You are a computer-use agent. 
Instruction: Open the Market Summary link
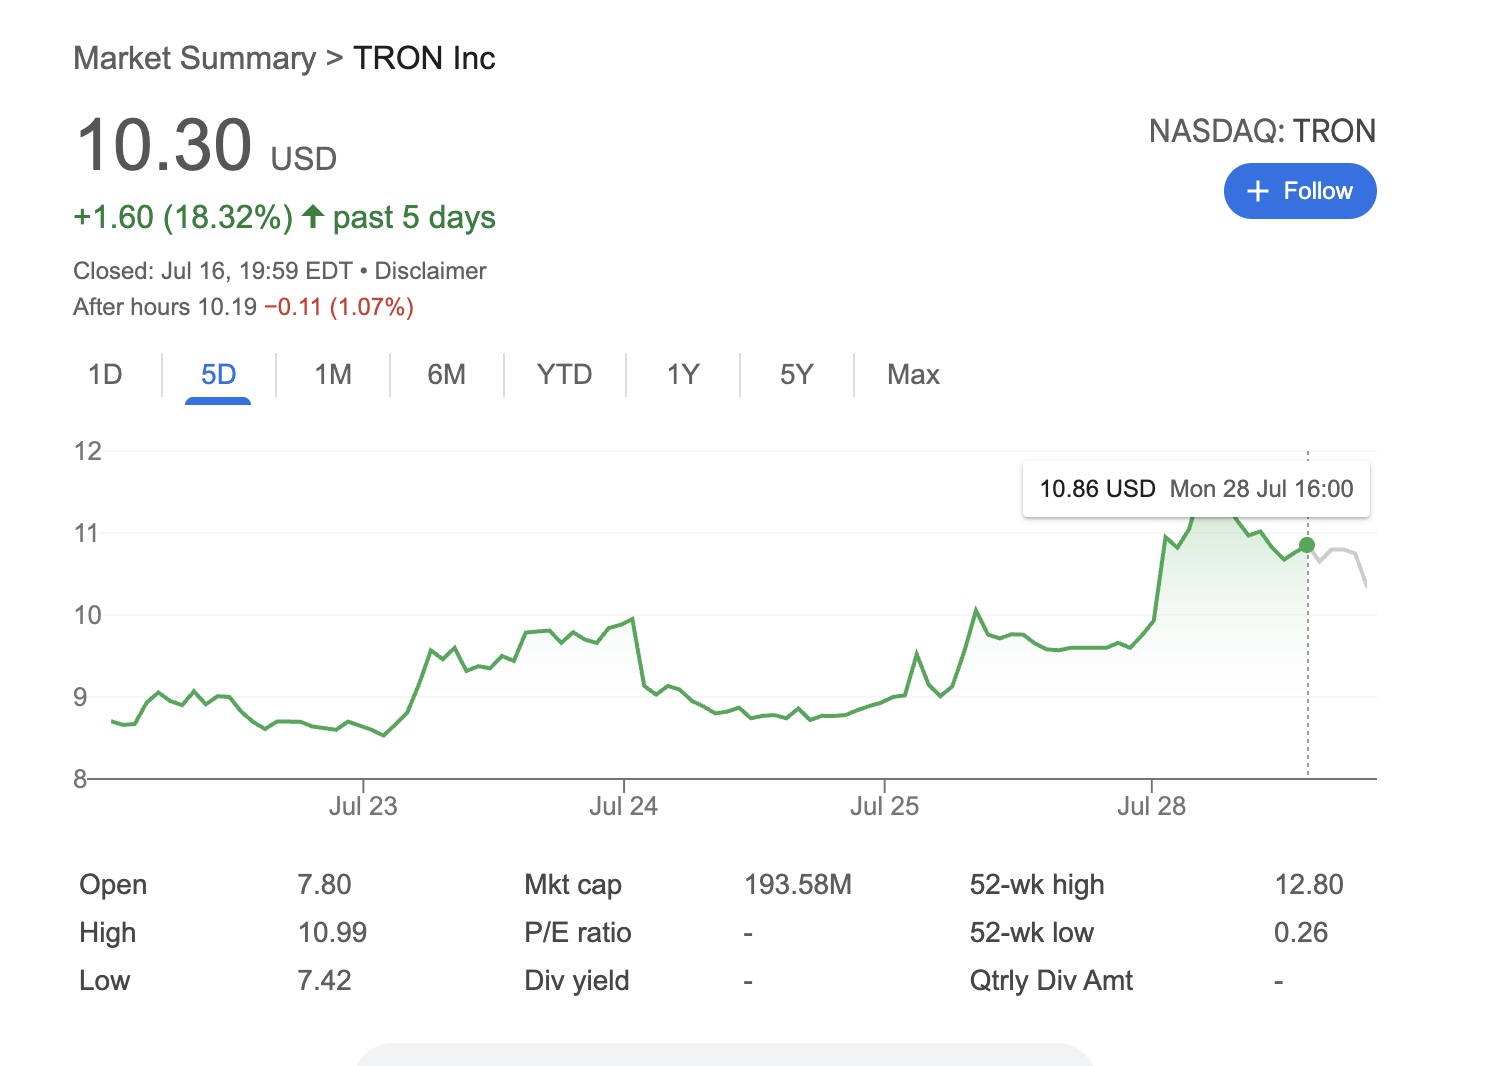[x=194, y=58]
